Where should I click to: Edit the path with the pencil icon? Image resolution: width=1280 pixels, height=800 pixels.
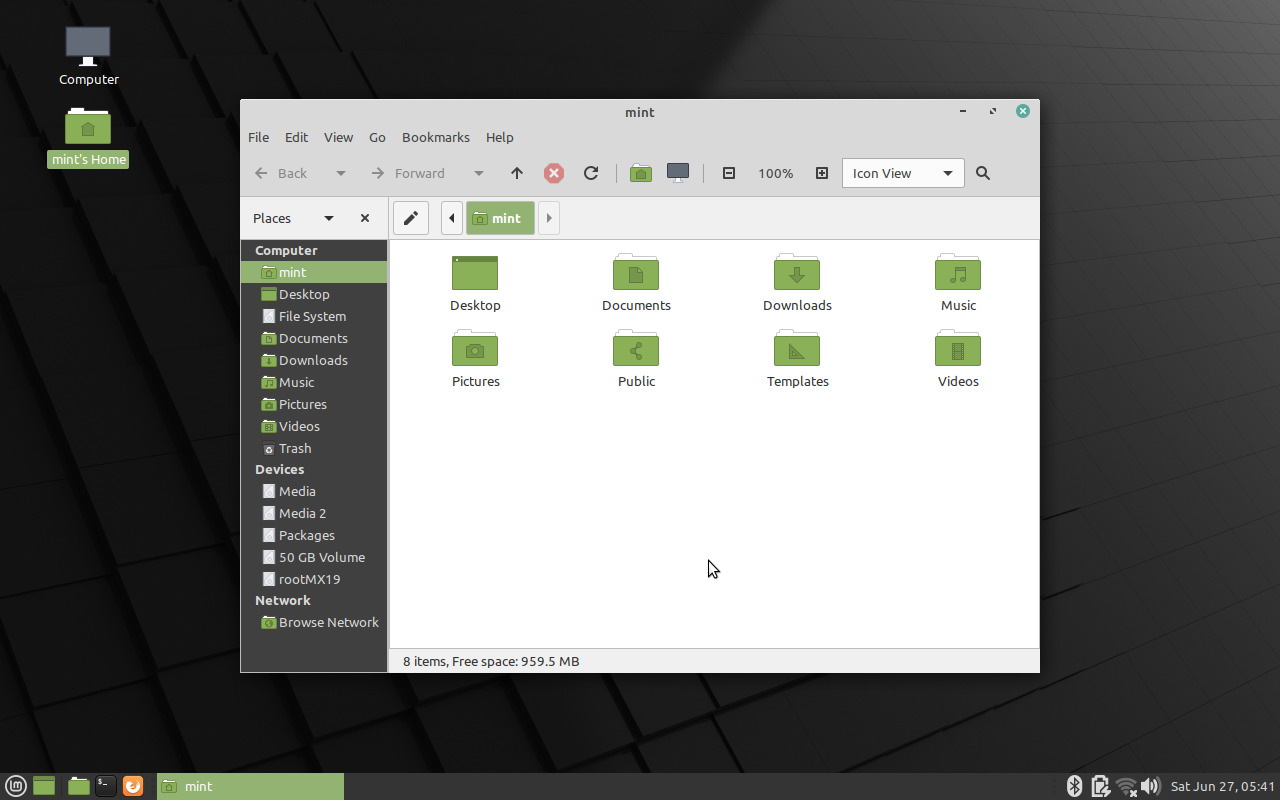[x=410, y=217]
